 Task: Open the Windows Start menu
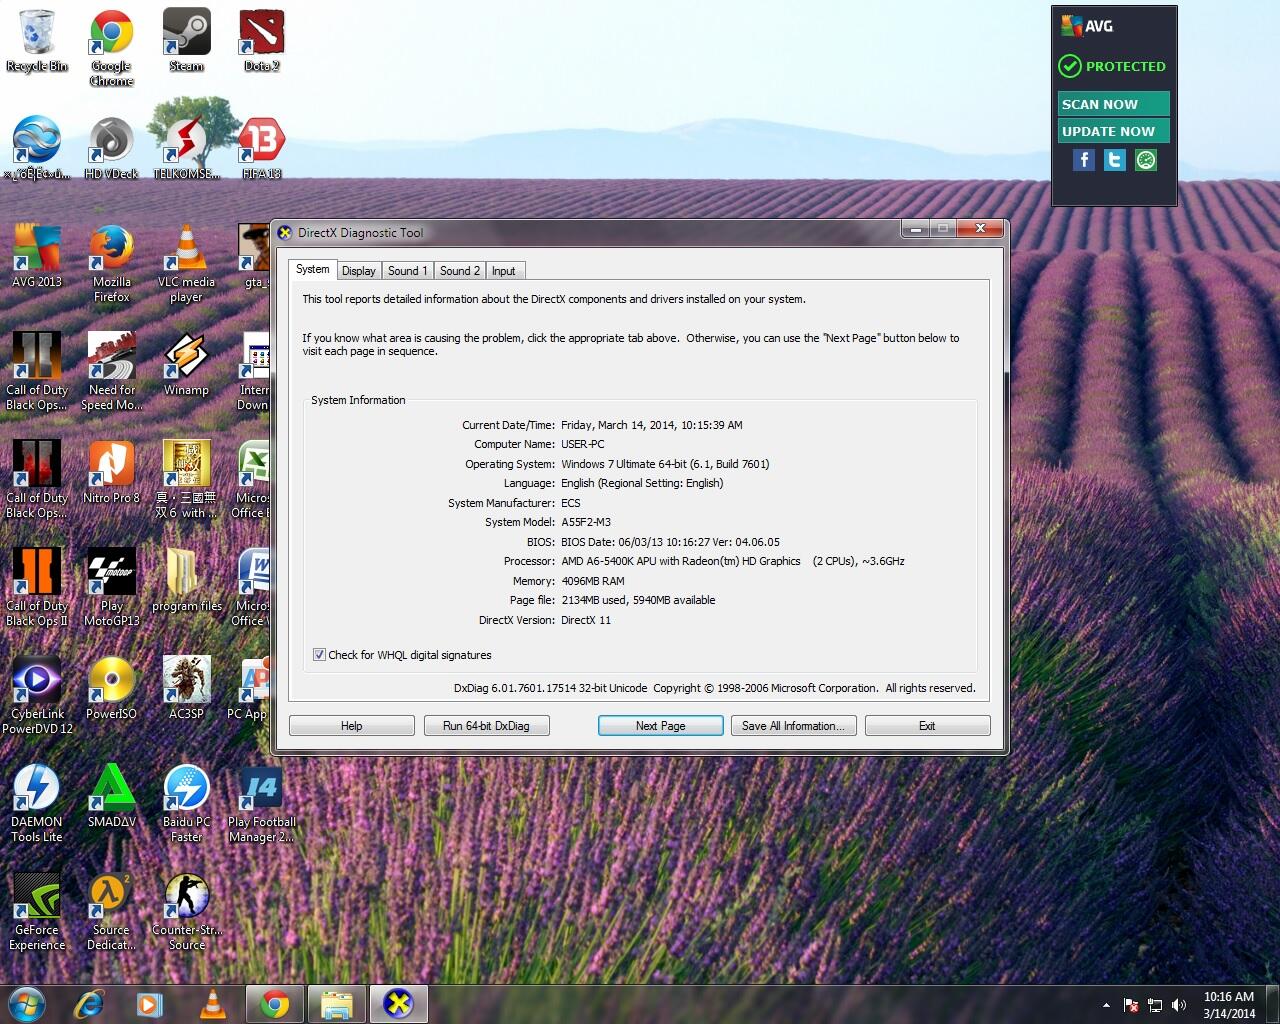(x=27, y=1004)
